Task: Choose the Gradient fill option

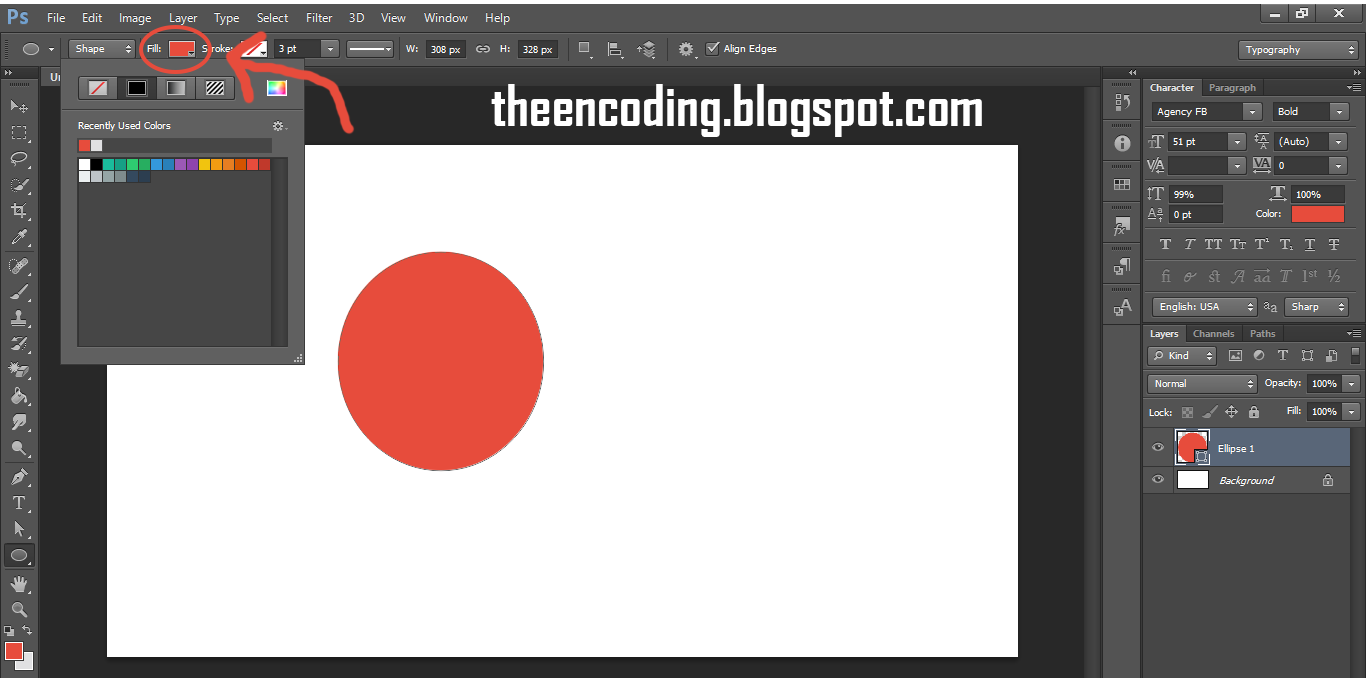Action: [176, 88]
